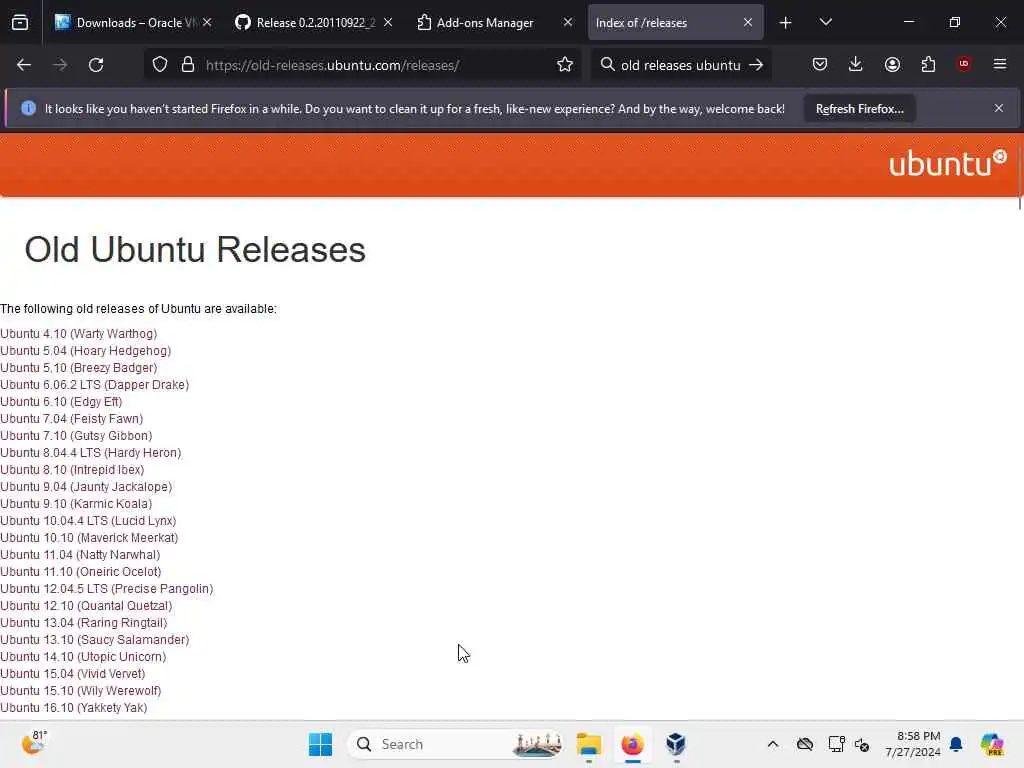Open VirtualBox from the taskbar

[676, 744]
